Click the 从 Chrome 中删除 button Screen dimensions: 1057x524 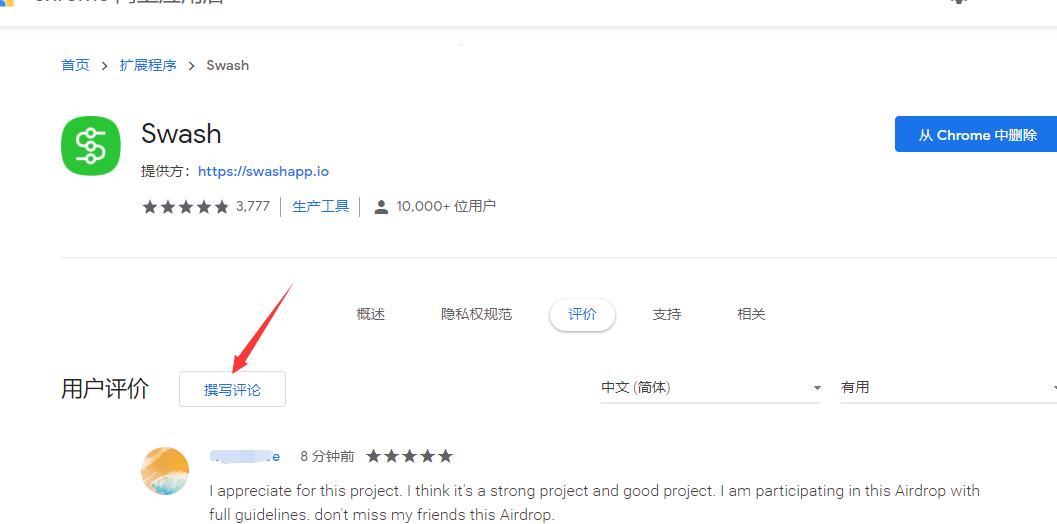click(976, 134)
